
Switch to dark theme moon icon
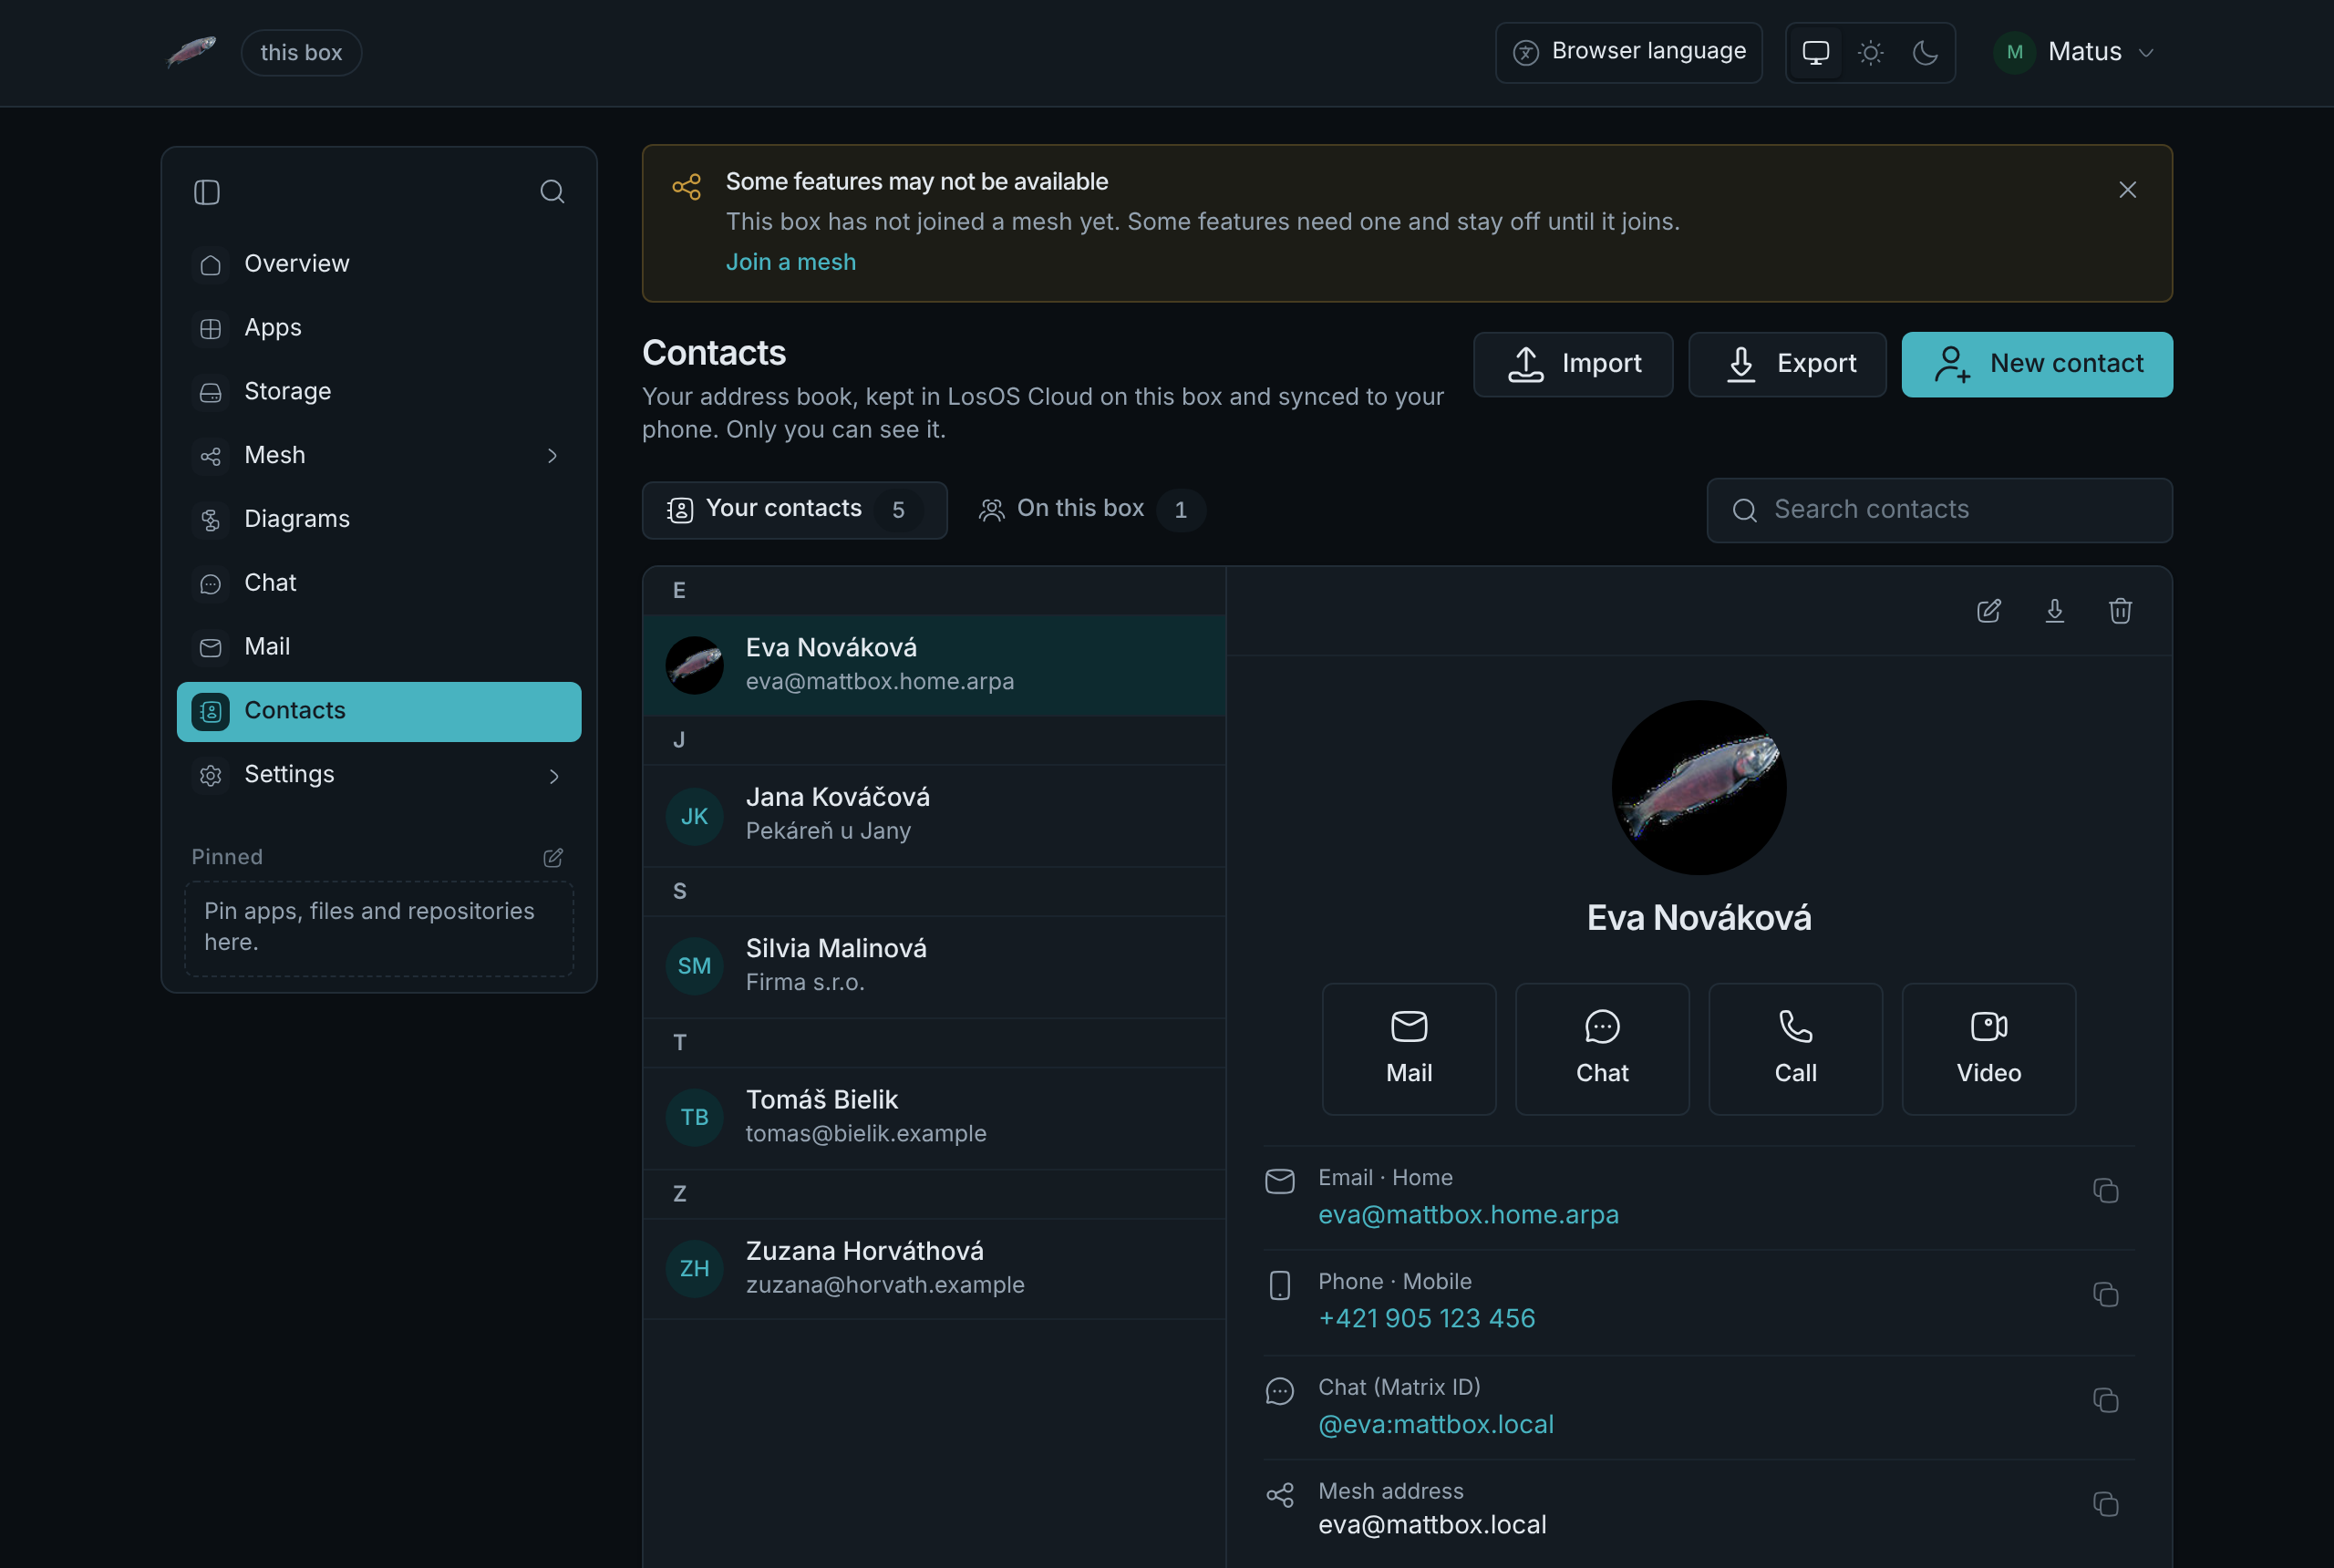click(1926, 53)
